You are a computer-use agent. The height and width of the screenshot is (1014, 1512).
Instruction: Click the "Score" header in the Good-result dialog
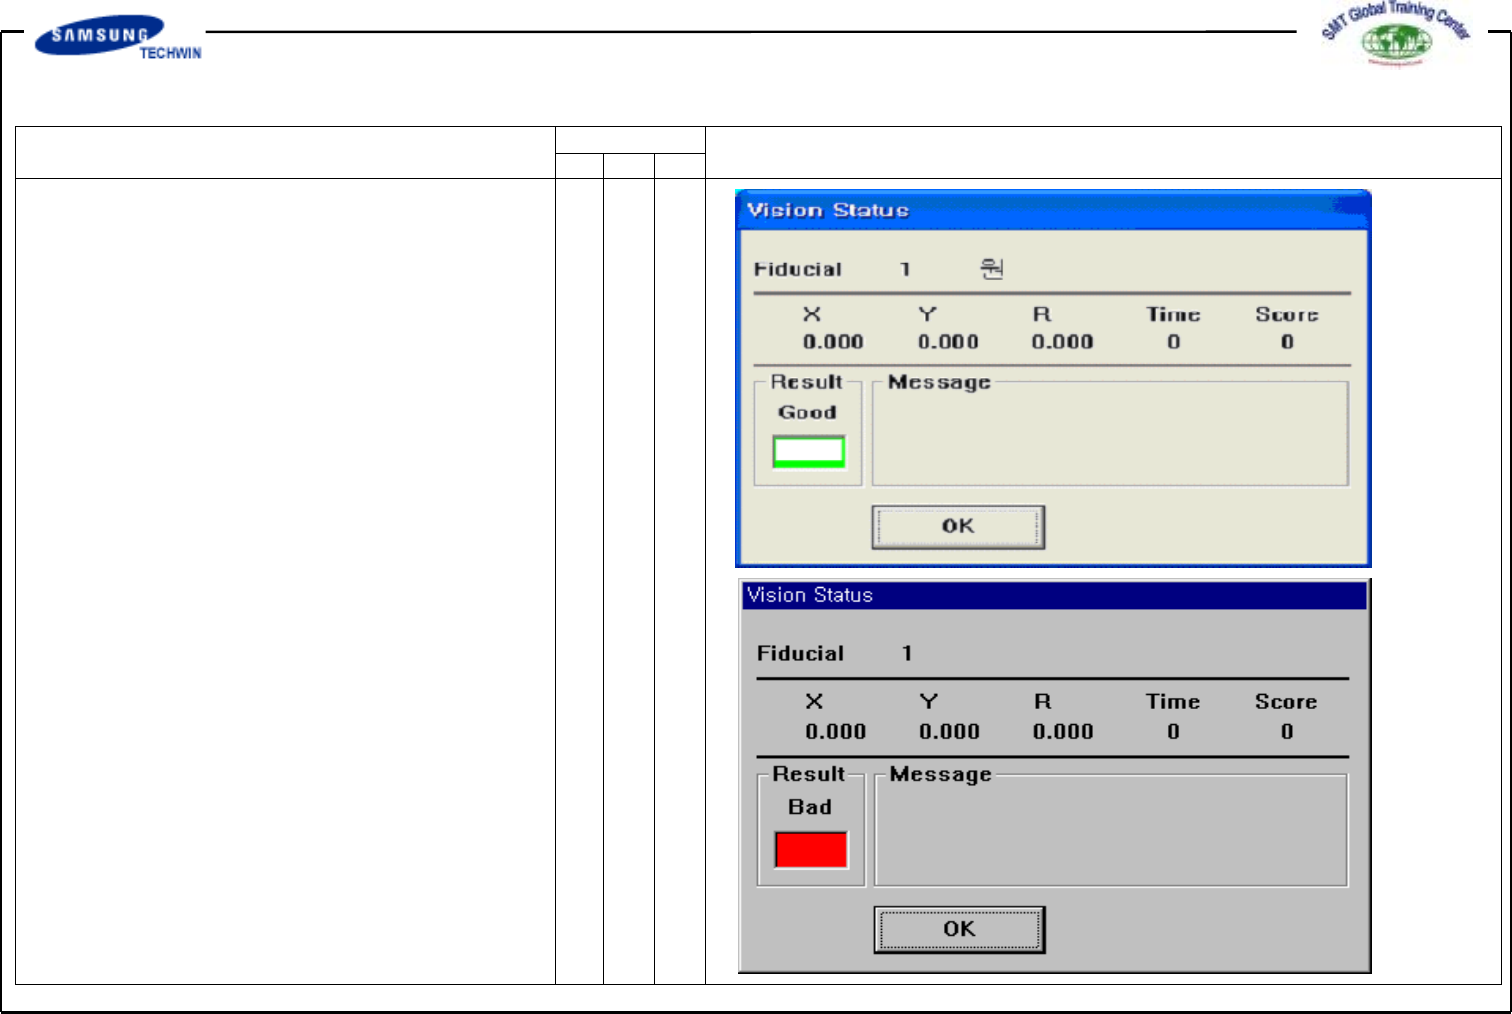(x=1287, y=314)
